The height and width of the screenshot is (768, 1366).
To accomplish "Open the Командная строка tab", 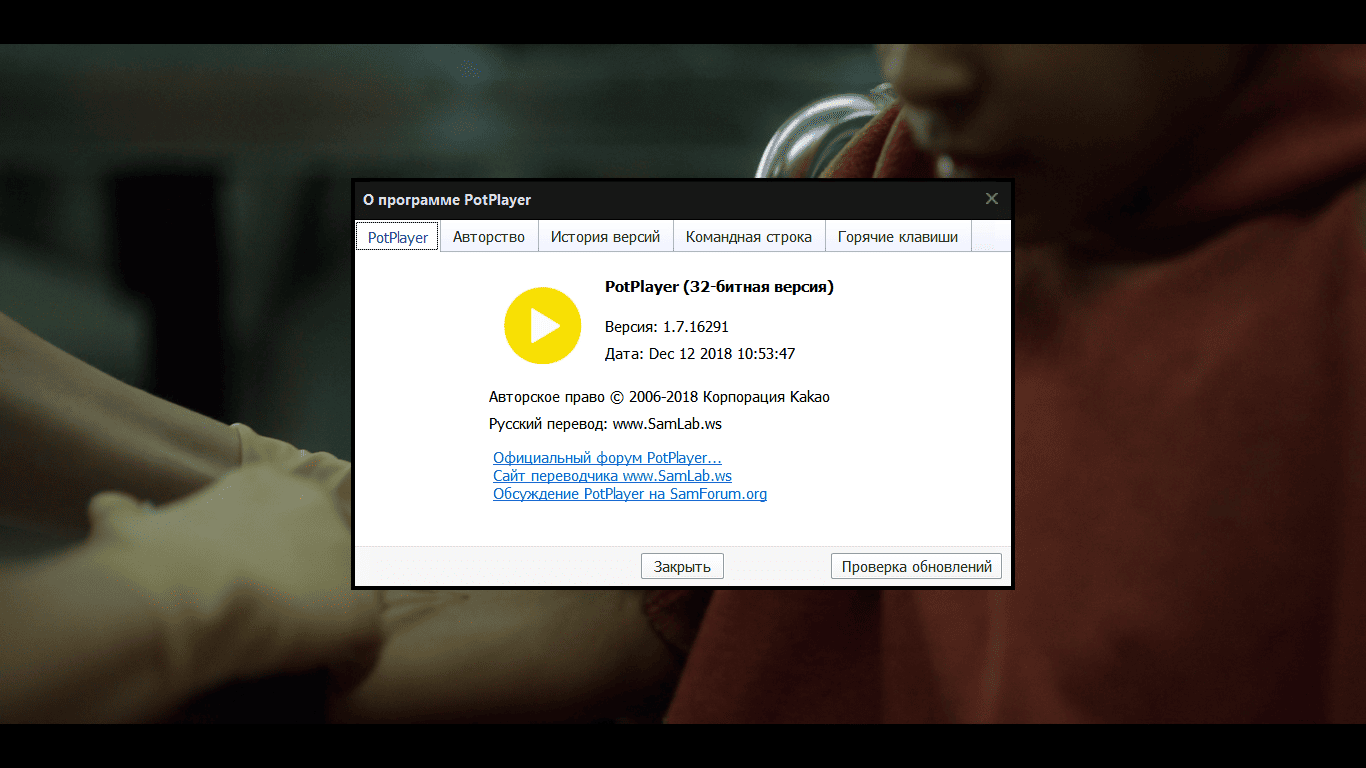I will click(749, 237).
